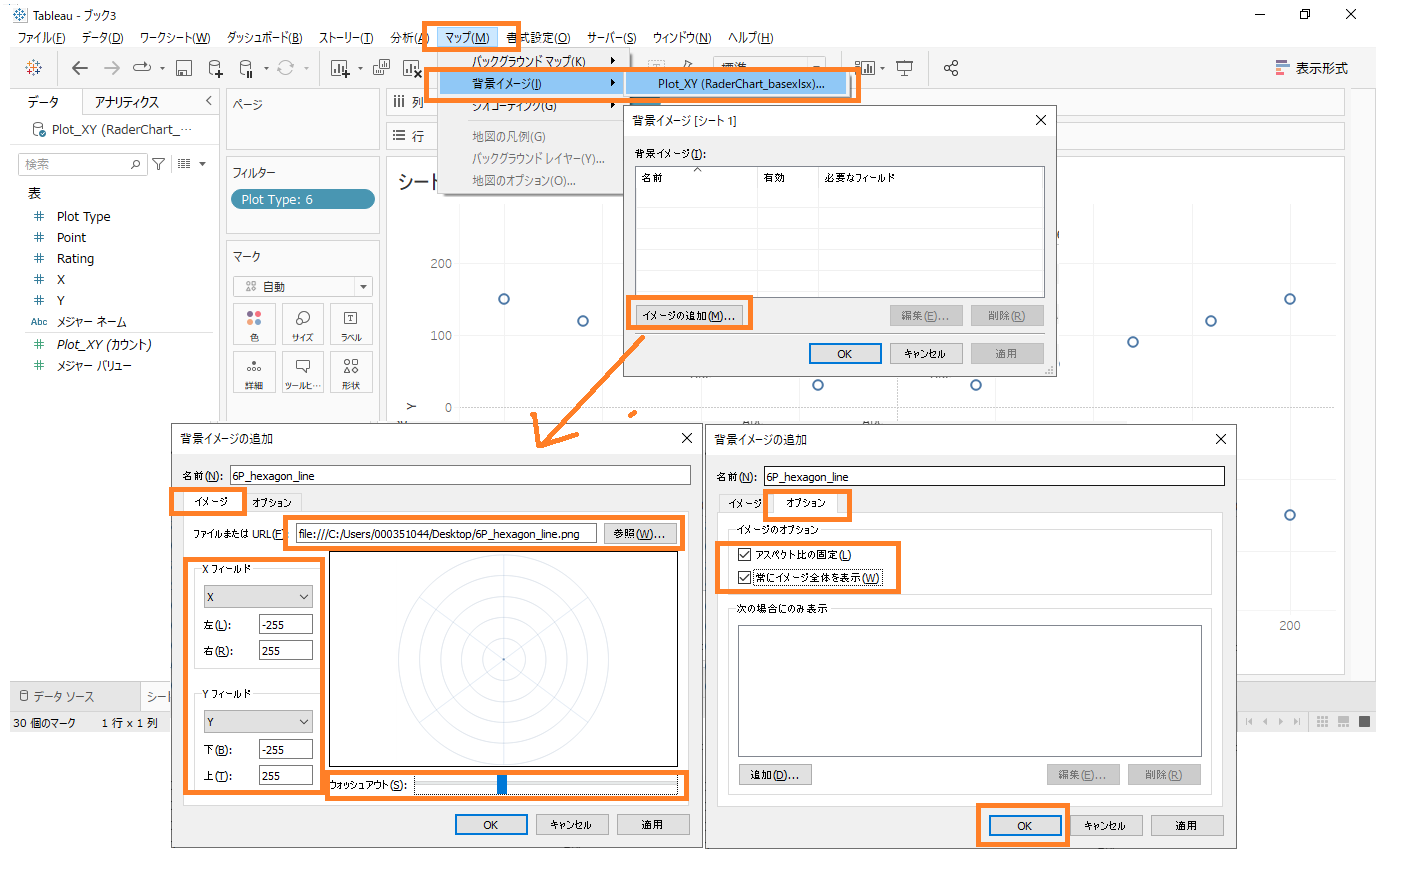Click the イメージの追加(M)... button
Viewport: 1410px width, 874px height.
(x=688, y=316)
